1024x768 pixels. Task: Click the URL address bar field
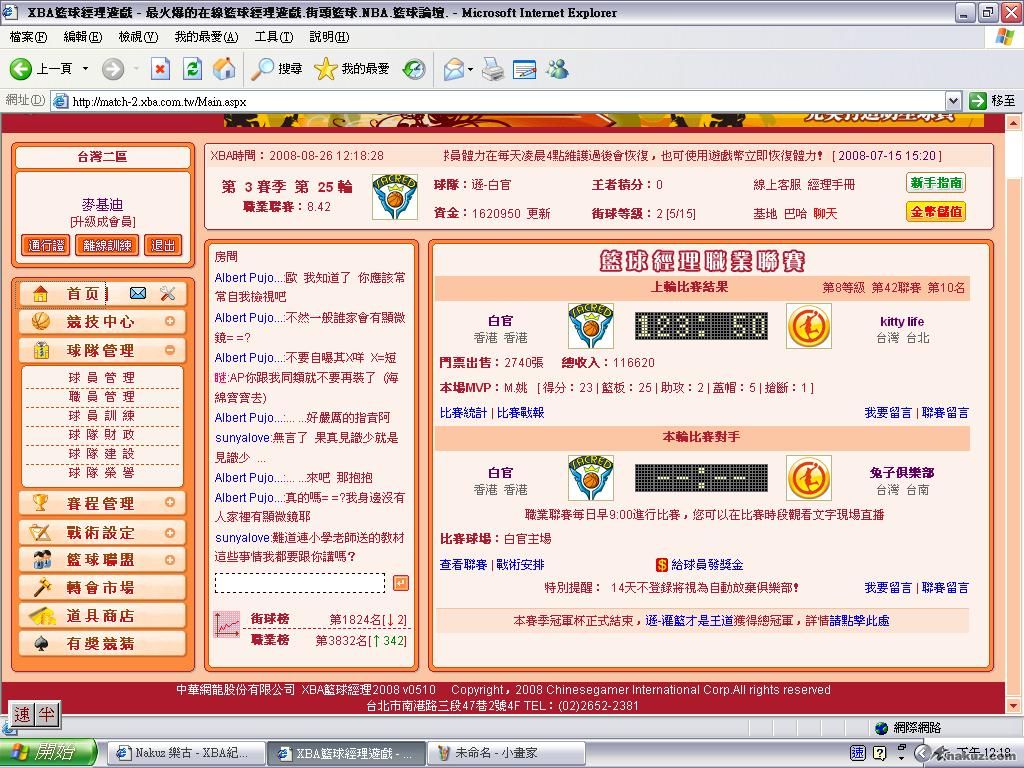pos(500,101)
